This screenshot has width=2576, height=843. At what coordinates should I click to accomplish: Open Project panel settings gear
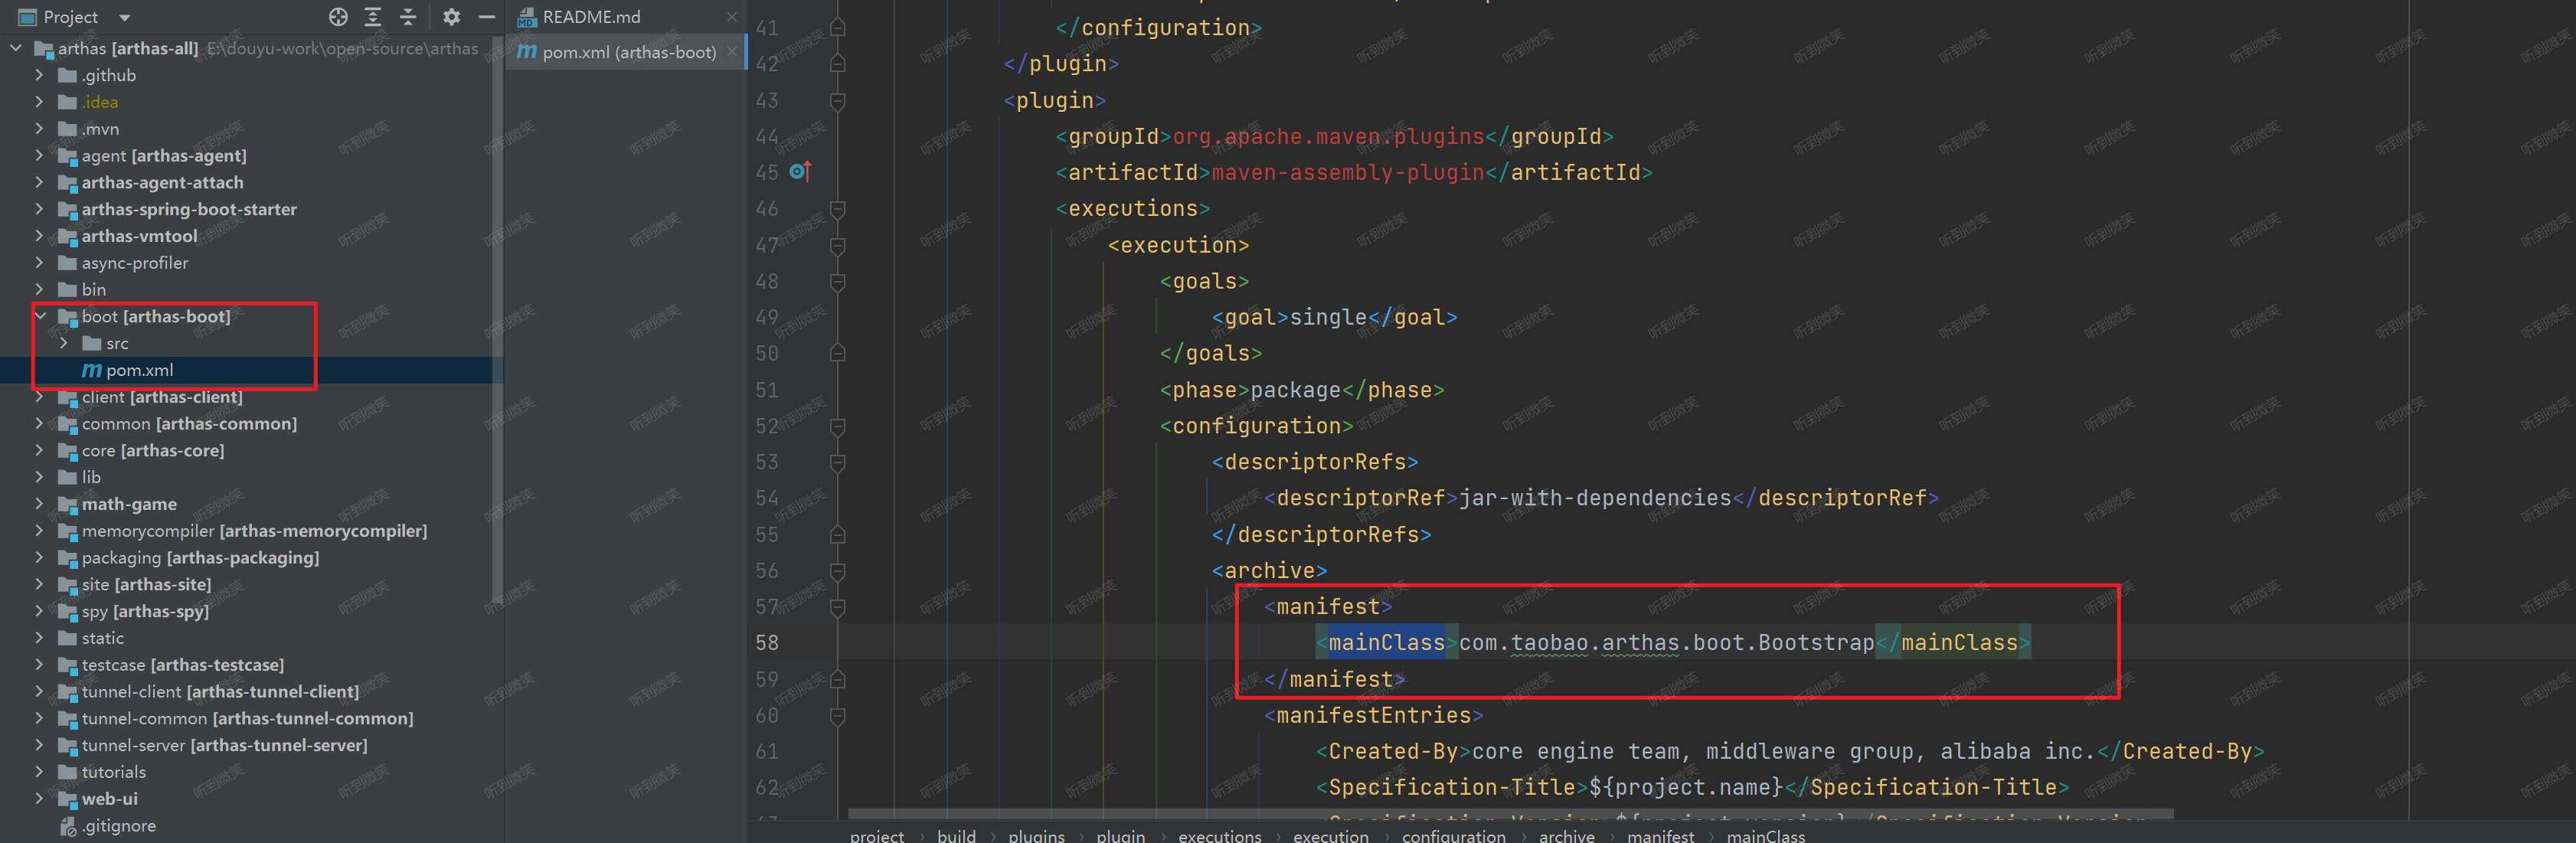[451, 17]
